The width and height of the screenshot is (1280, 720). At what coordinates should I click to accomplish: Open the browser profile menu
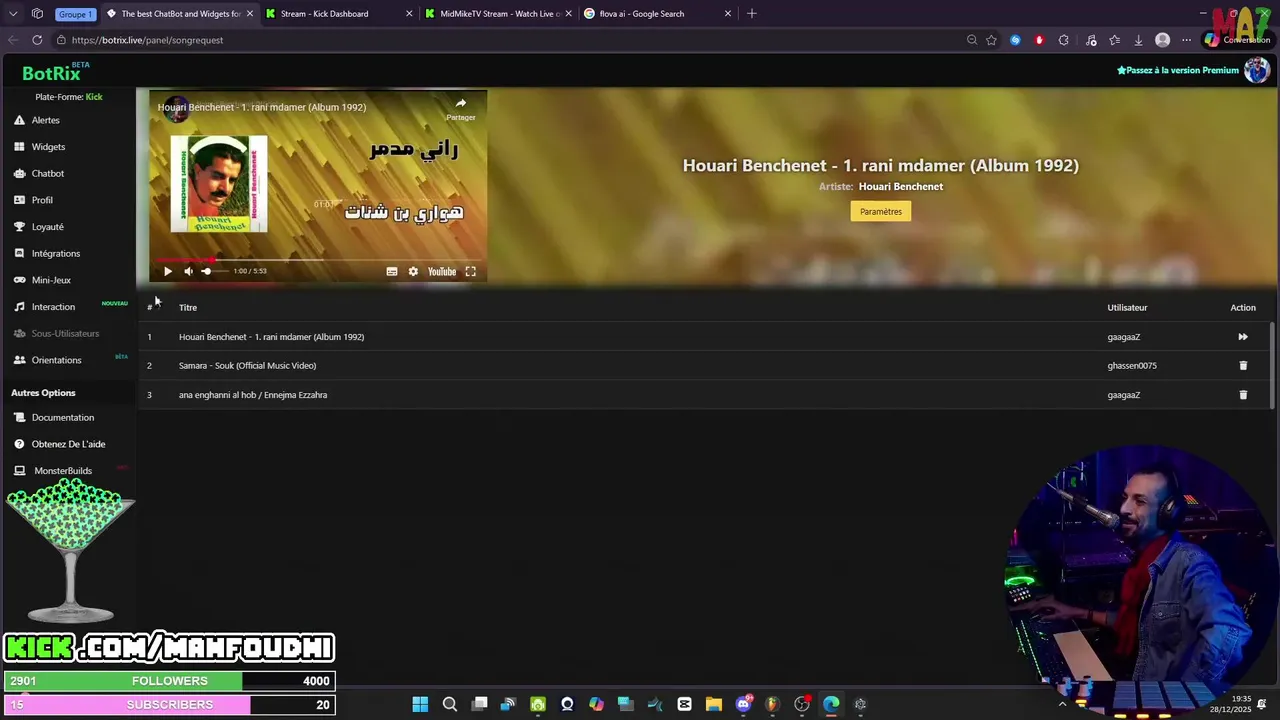[1162, 40]
